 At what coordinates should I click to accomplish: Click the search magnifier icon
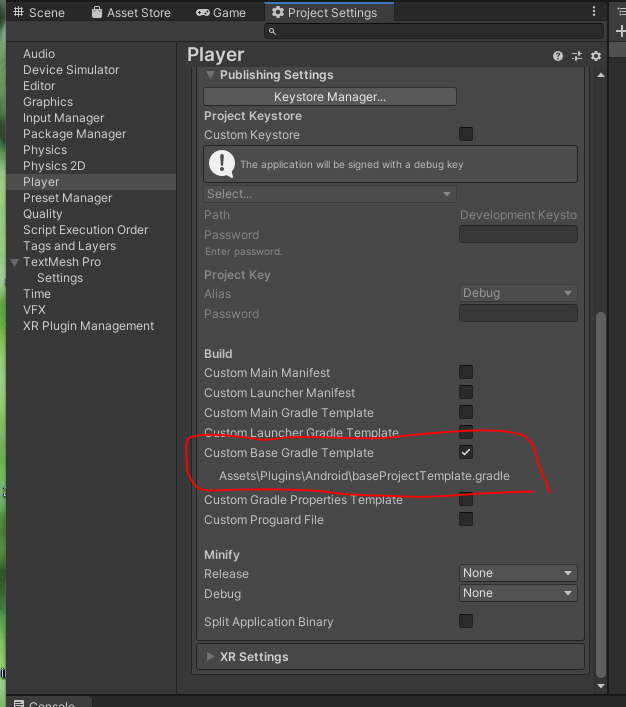[272, 31]
